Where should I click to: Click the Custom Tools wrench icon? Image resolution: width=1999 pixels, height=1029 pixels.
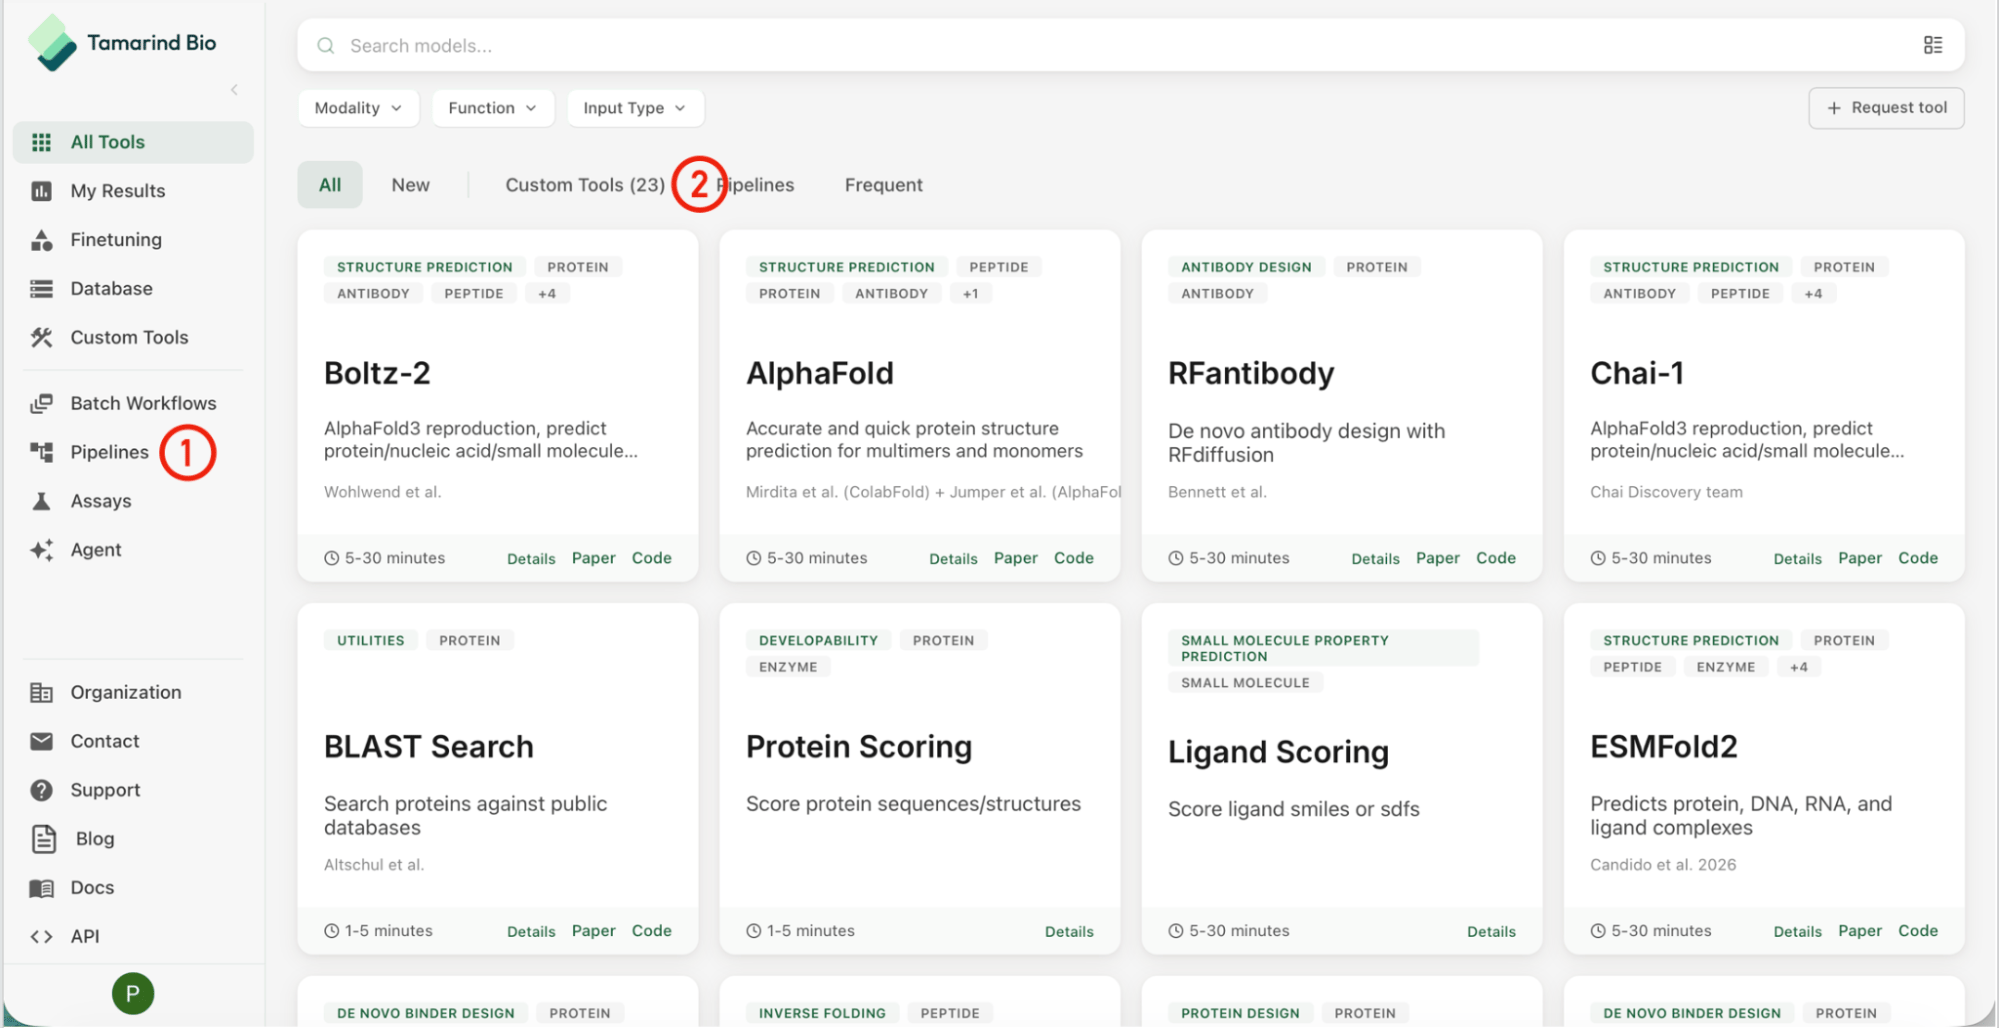[x=41, y=338]
